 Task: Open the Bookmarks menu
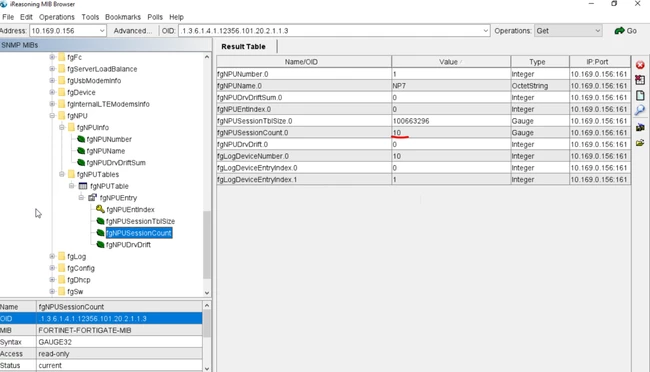tap(123, 17)
